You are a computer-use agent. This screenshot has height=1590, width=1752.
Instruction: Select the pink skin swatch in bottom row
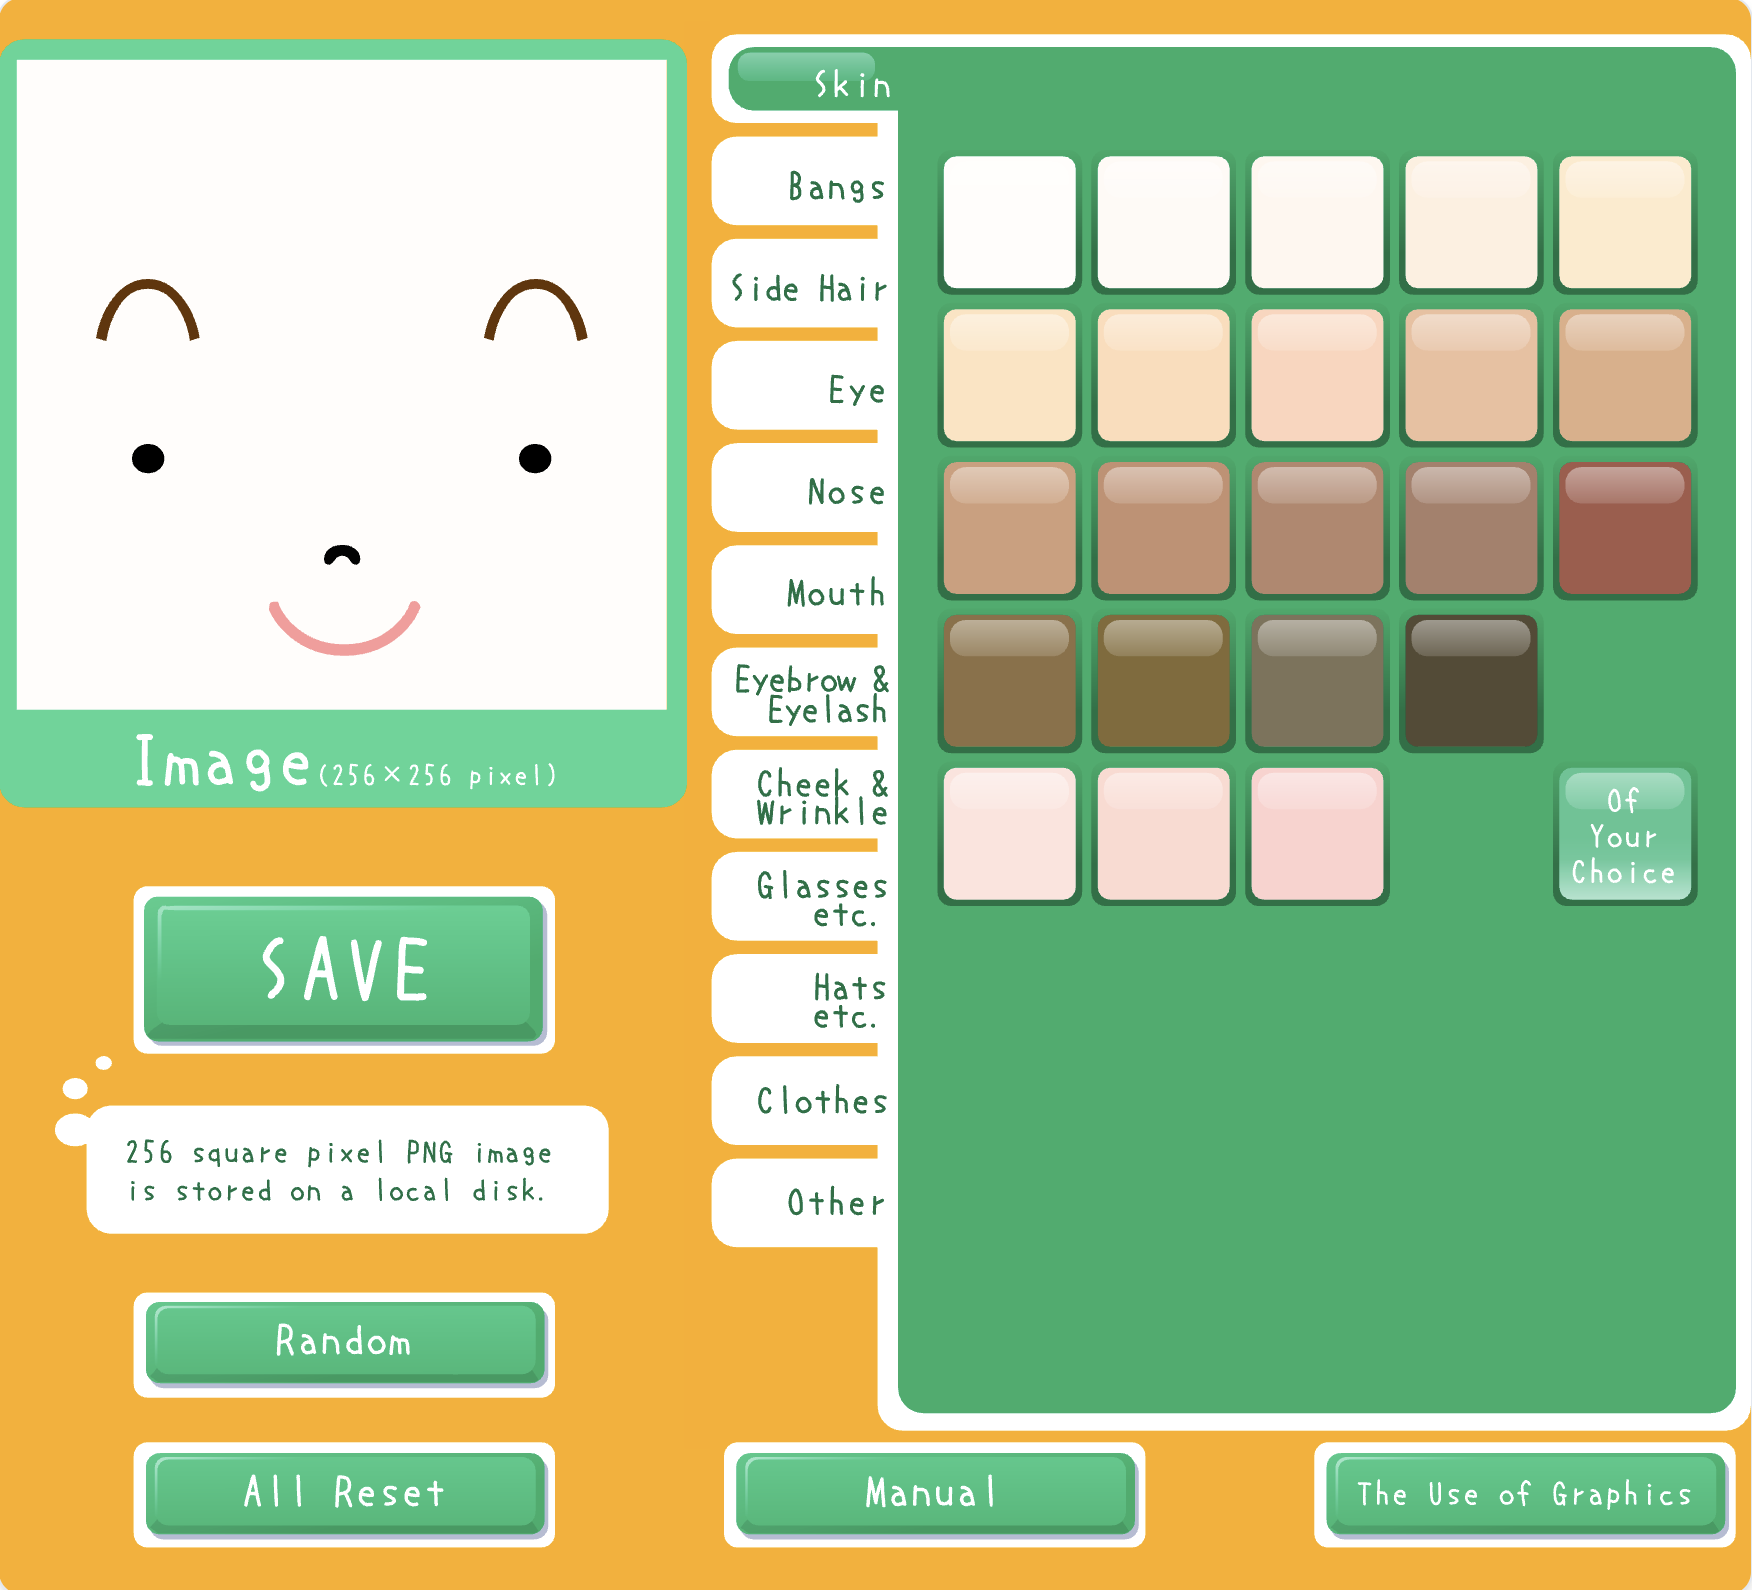pyautogui.click(x=1316, y=835)
